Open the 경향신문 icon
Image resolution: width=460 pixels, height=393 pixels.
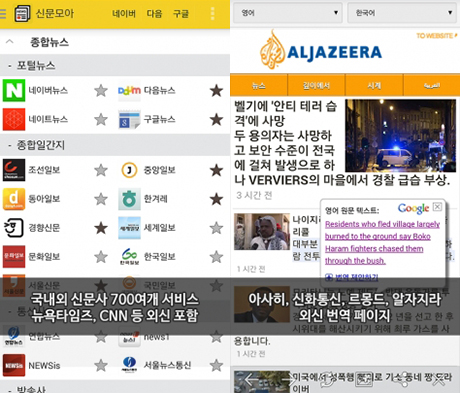(14, 228)
